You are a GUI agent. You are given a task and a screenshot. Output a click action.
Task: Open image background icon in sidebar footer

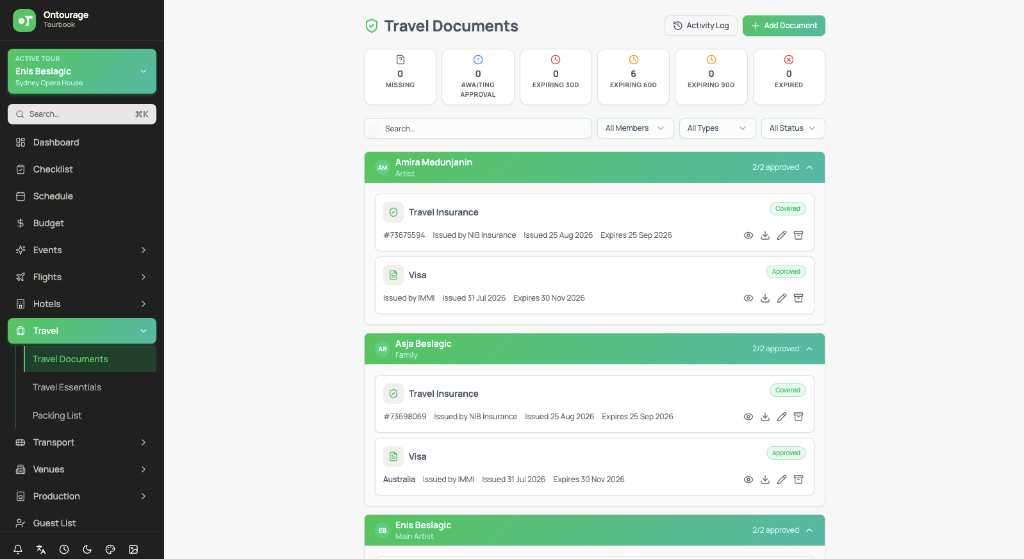[133, 549]
